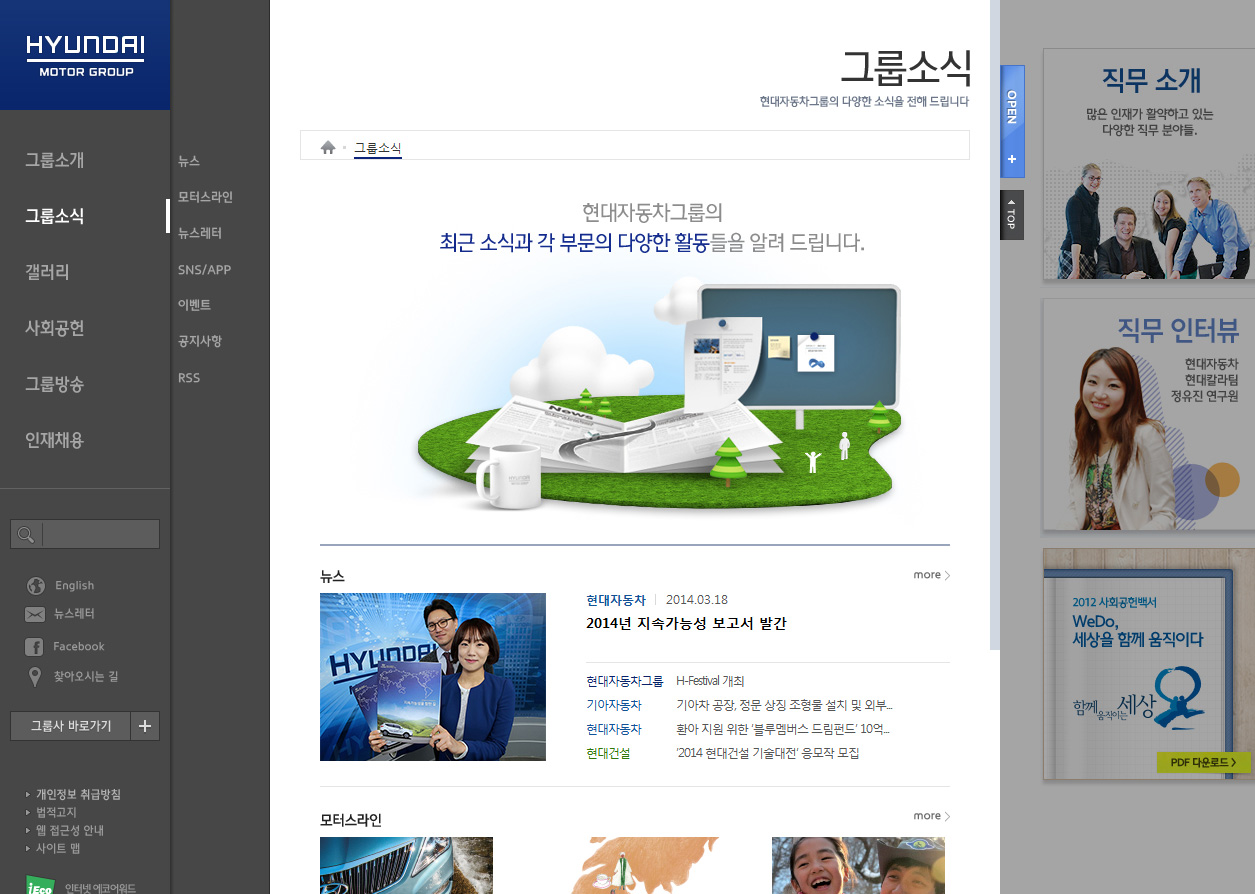1255x894 pixels.
Task: Select the 뉴스레터 submenu item
Action: 200,233
